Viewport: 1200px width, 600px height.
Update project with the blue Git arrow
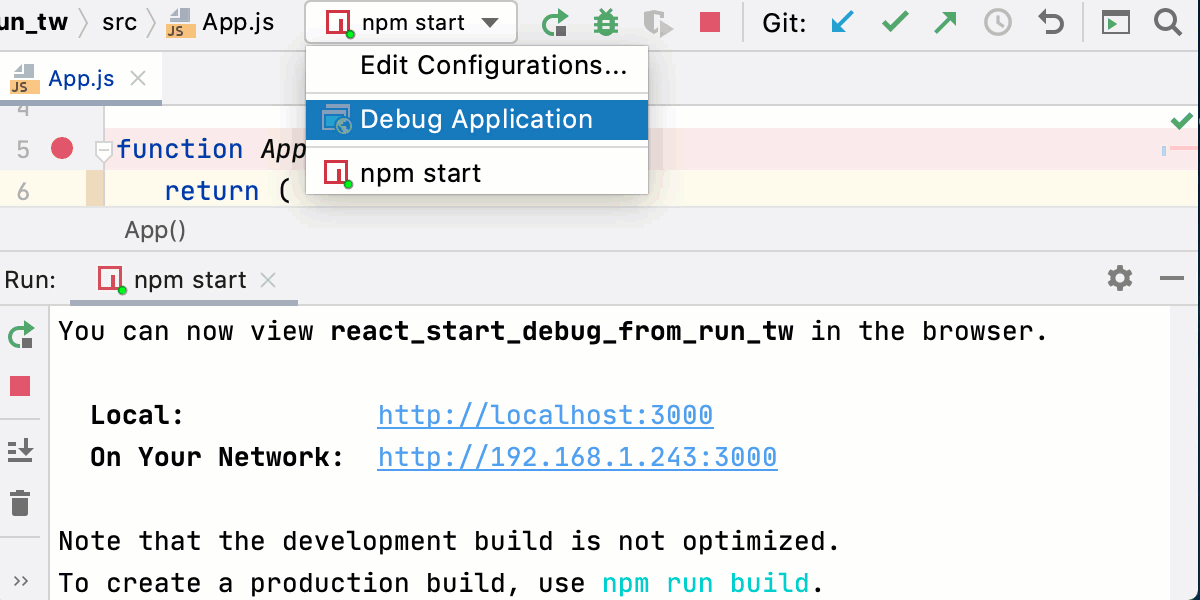tap(841, 22)
